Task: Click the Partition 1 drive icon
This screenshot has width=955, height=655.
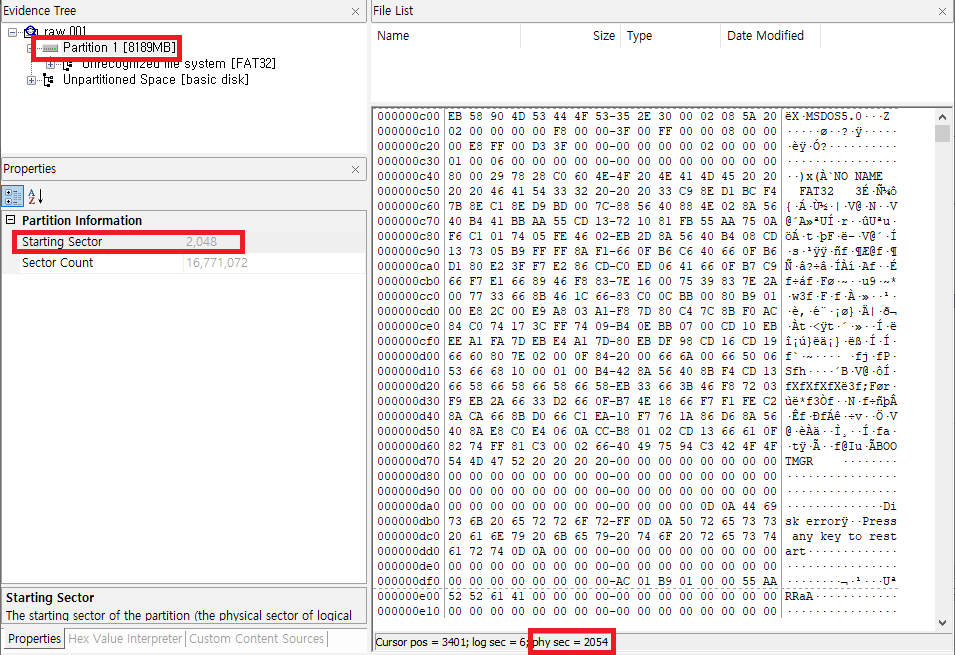Action: [x=50, y=48]
